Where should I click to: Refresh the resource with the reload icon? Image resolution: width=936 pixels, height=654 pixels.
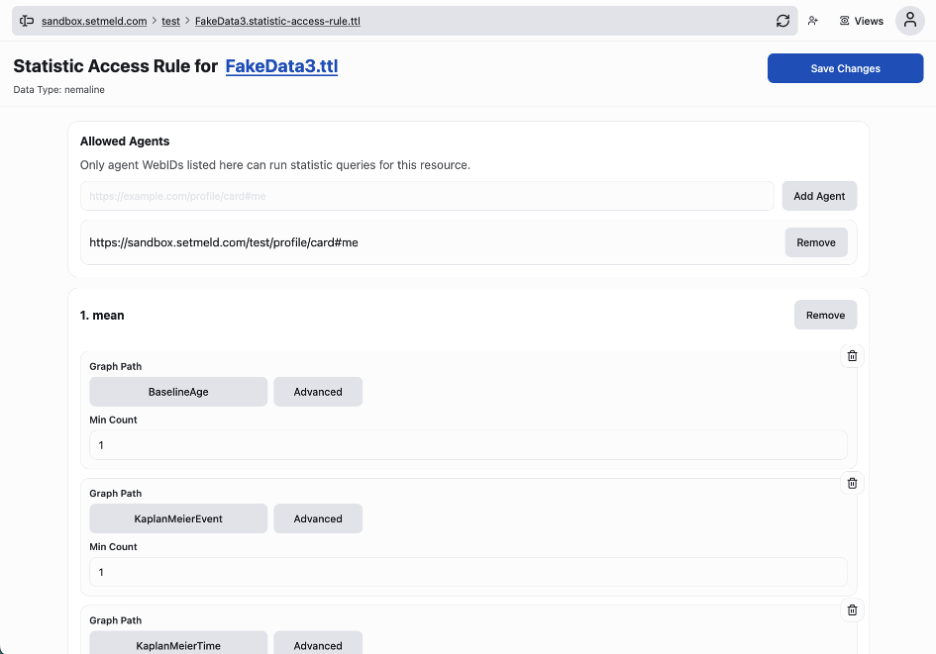[x=783, y=21]
